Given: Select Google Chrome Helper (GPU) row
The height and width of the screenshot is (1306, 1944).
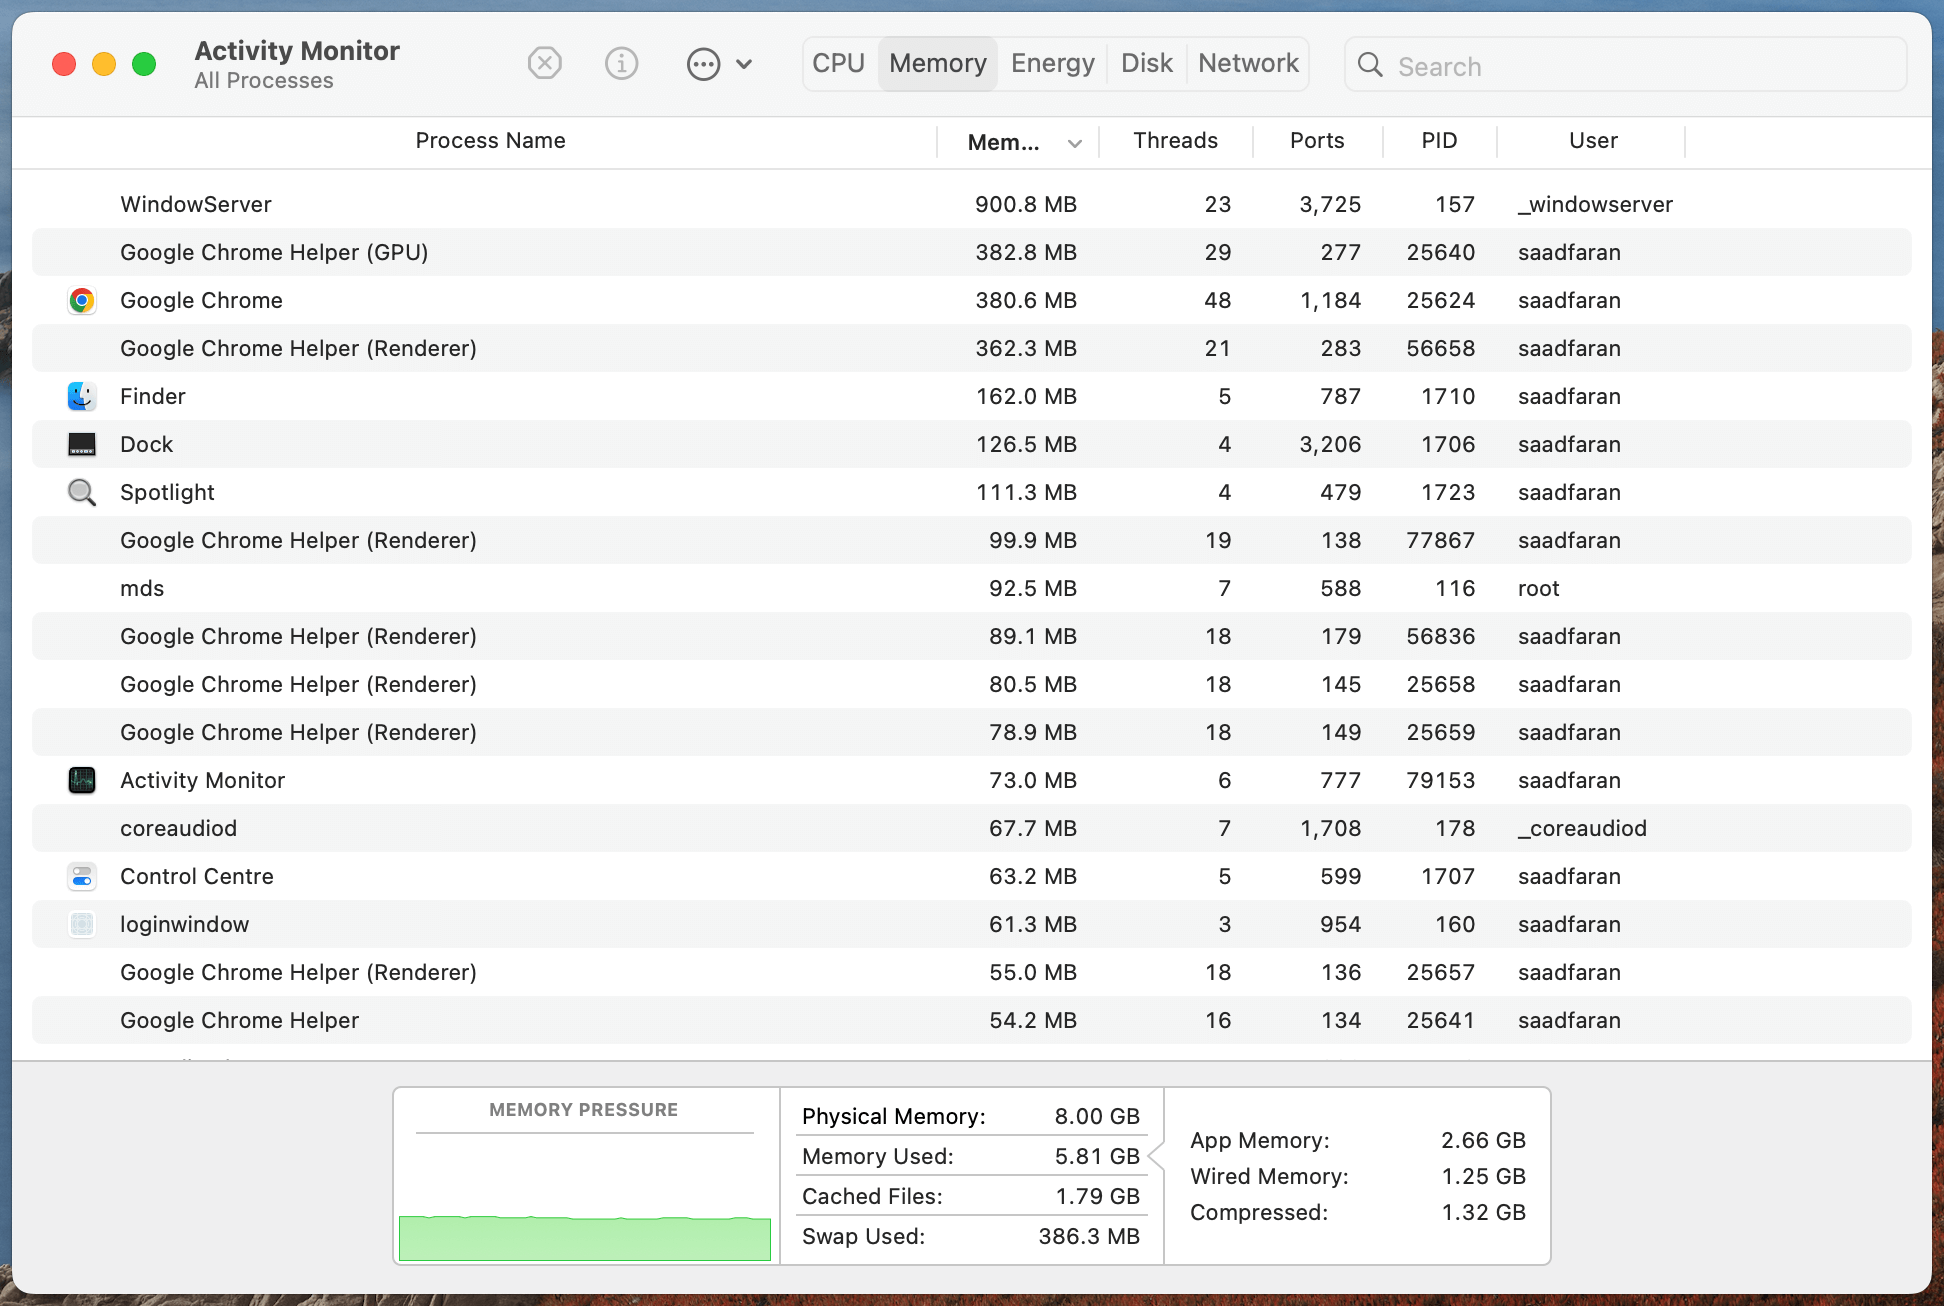Looking at the screenshot, I should (972, 252).
